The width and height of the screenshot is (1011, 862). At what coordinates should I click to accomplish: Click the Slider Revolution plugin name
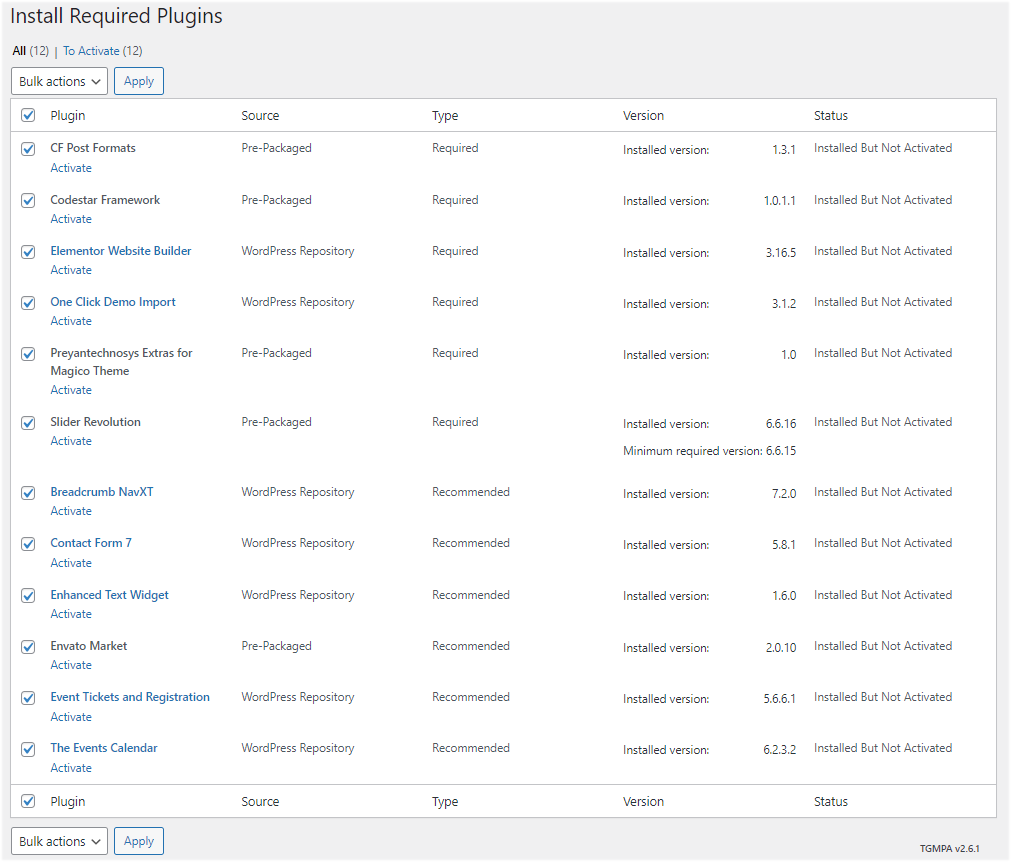95,422
